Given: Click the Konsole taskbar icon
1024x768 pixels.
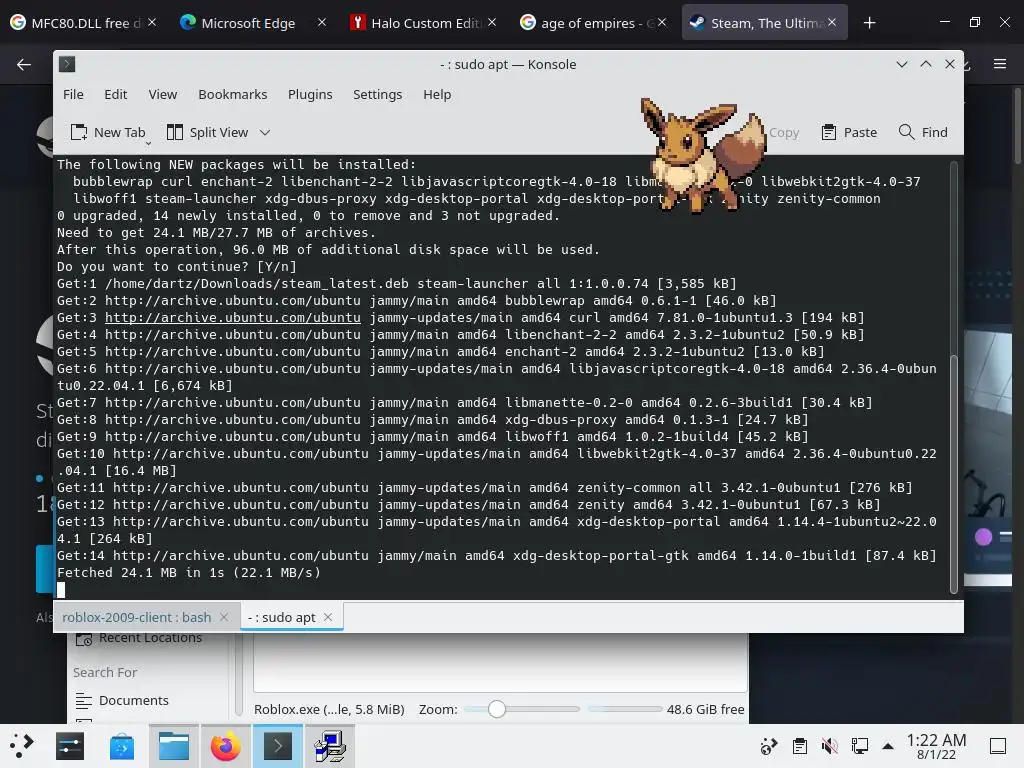Looking at the screenshot, I should point(278,746).
